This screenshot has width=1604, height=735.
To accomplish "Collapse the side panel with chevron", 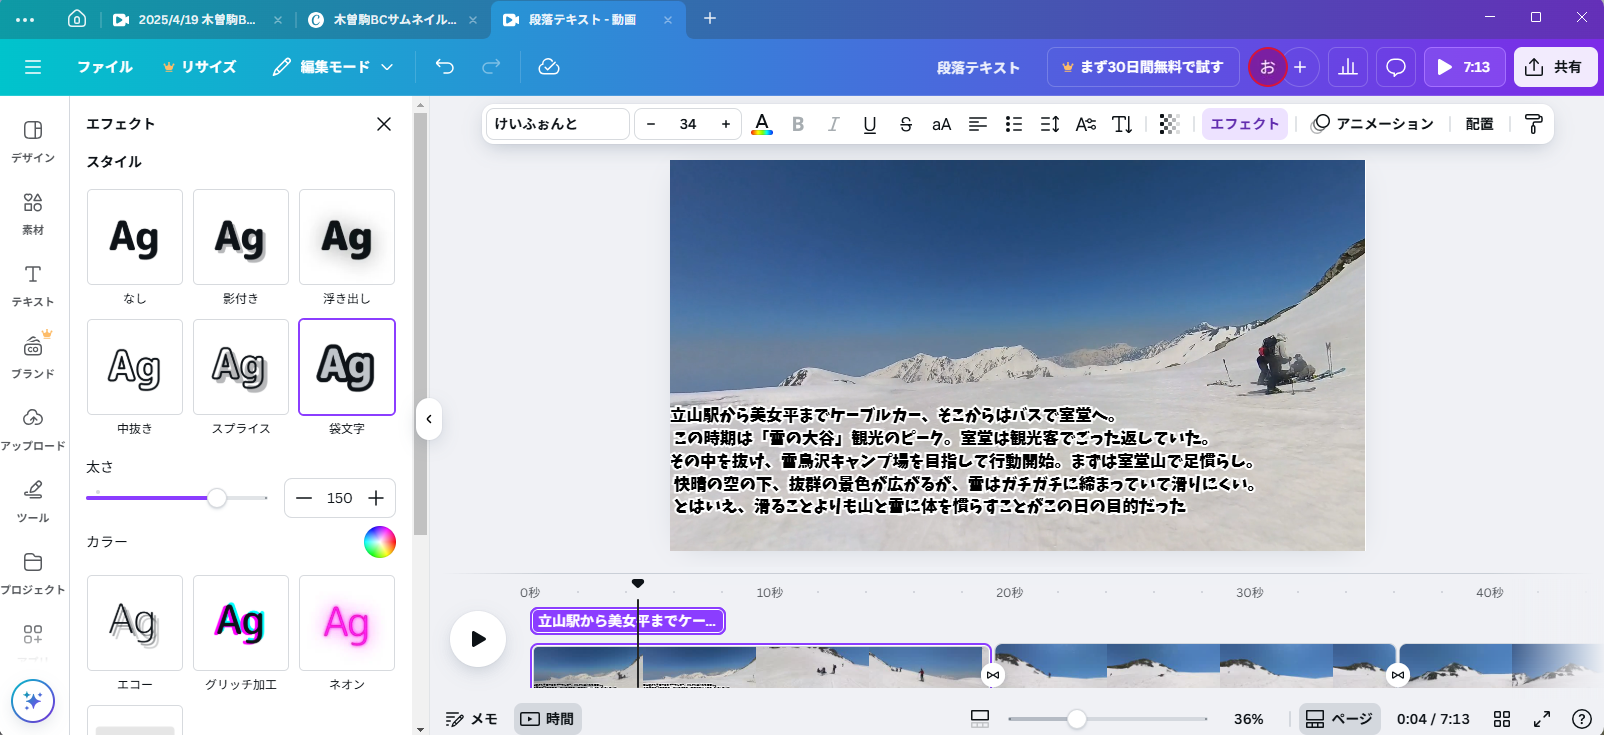I will (429, 419).
